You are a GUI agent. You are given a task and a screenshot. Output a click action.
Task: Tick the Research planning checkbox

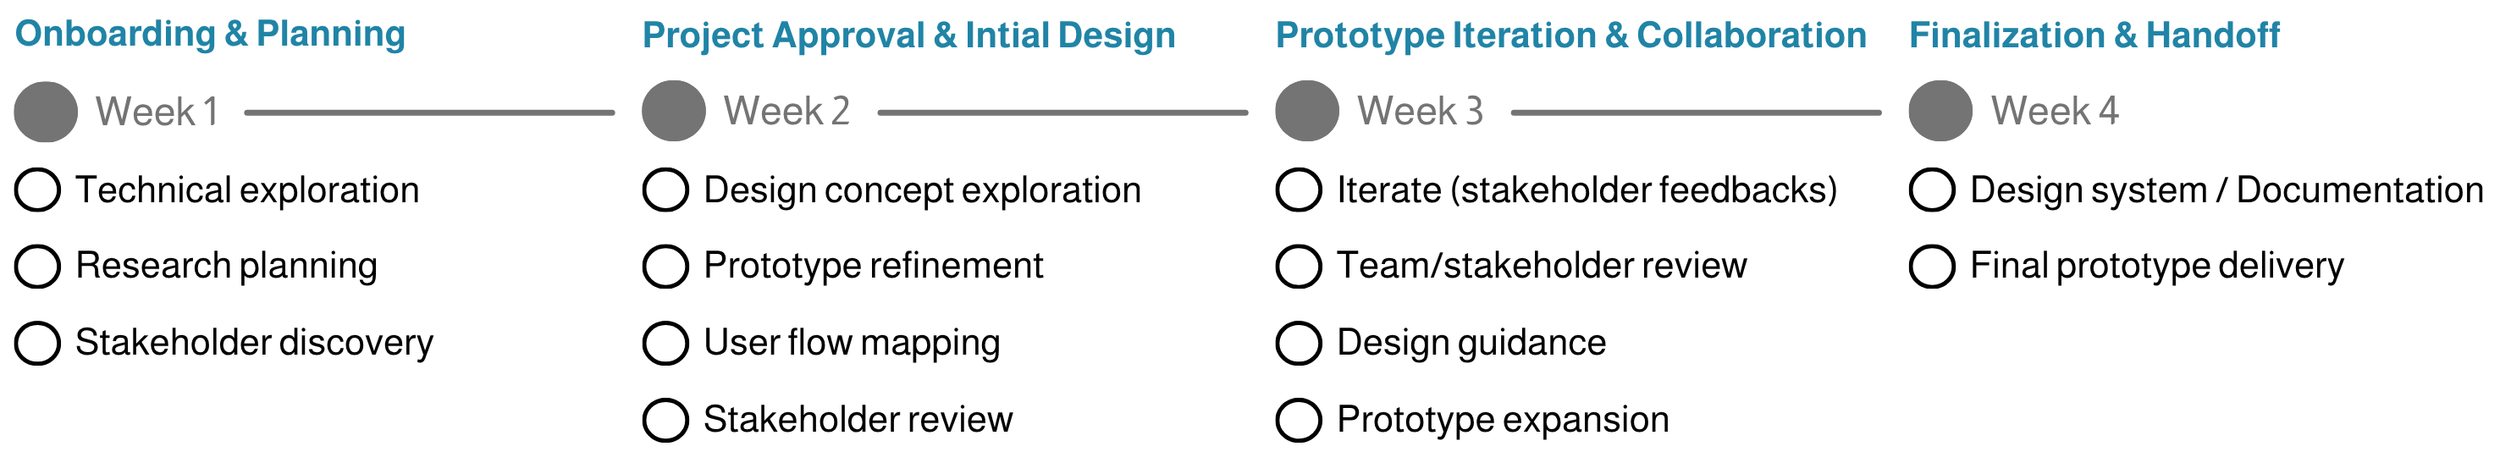(x=38, y=266)
